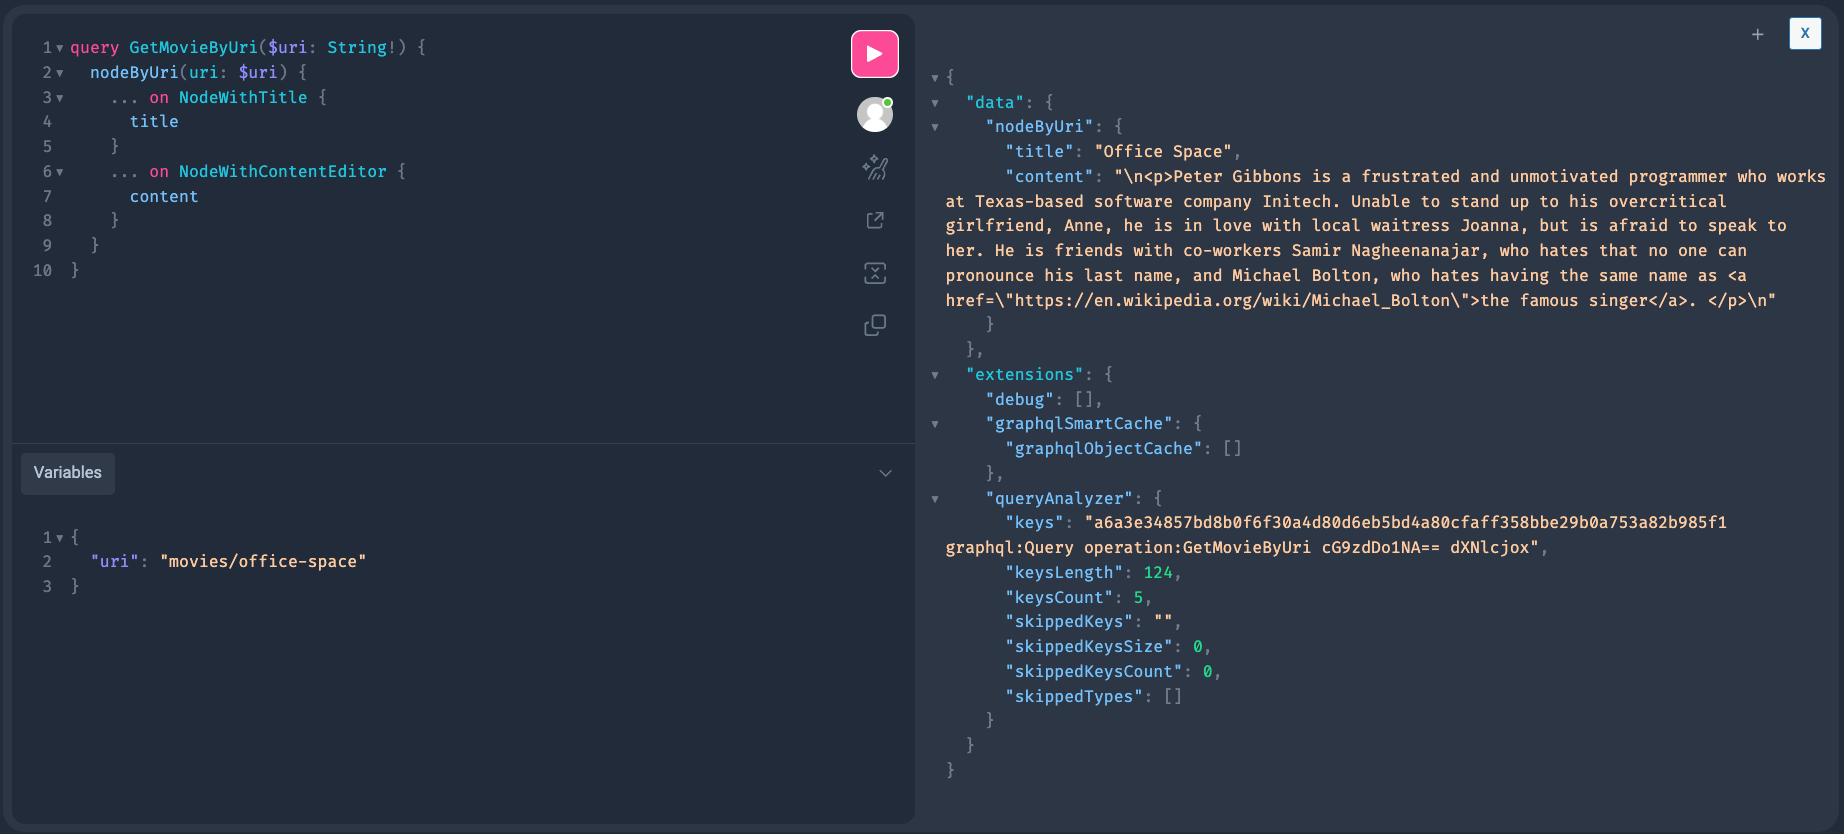Run the GetMovieByUri query with play button

click(875, 54)
